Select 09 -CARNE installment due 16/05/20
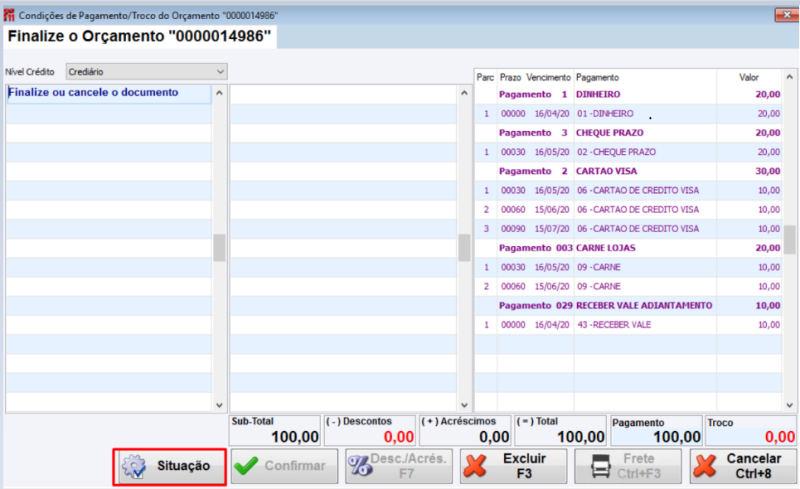 (x=629, y=267)
